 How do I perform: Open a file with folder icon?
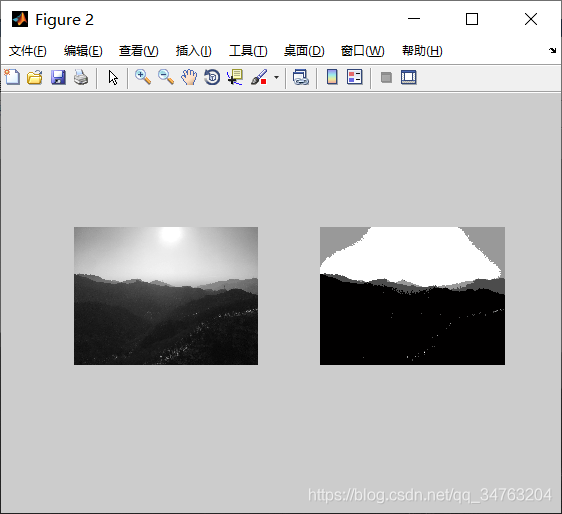[x=35, y=77]
